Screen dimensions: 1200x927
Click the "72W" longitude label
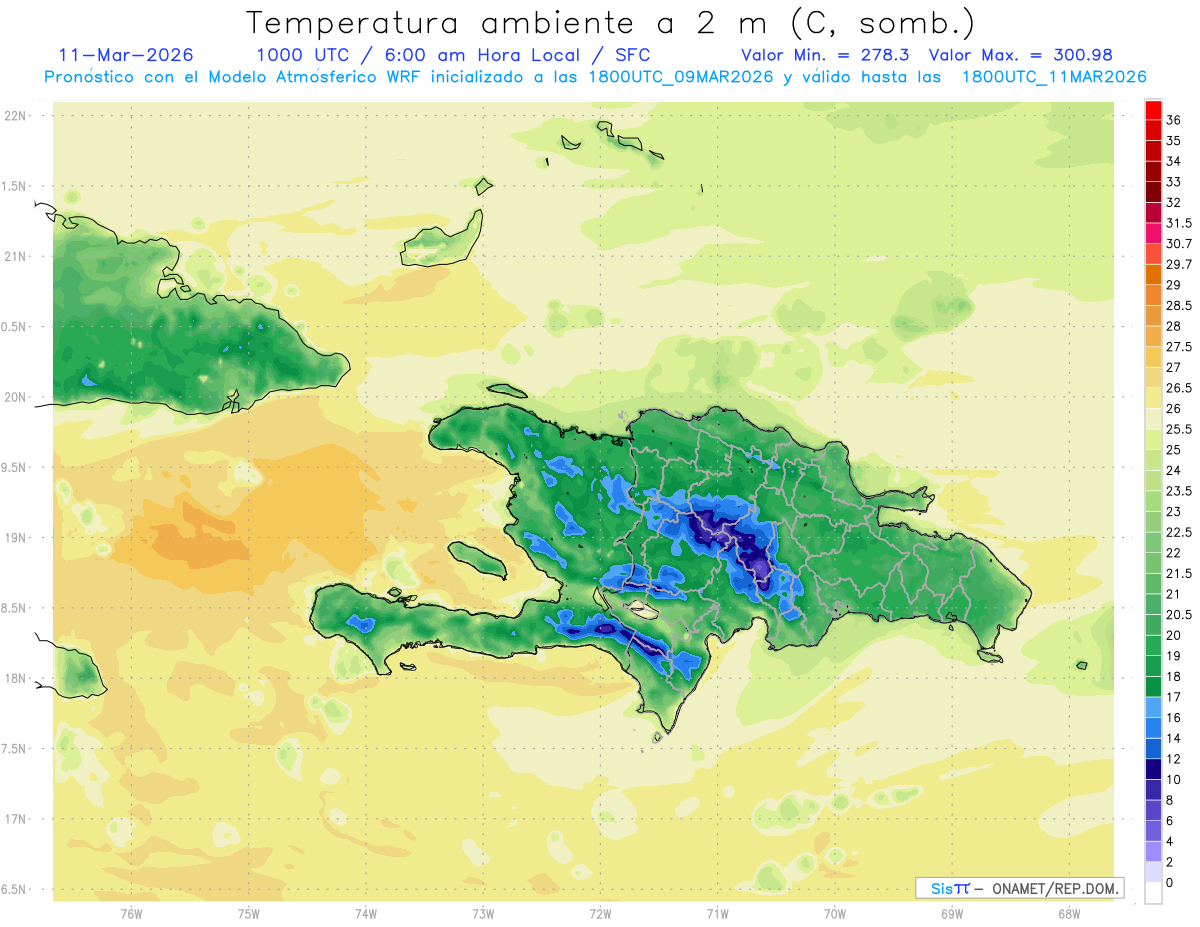point(600,914)
